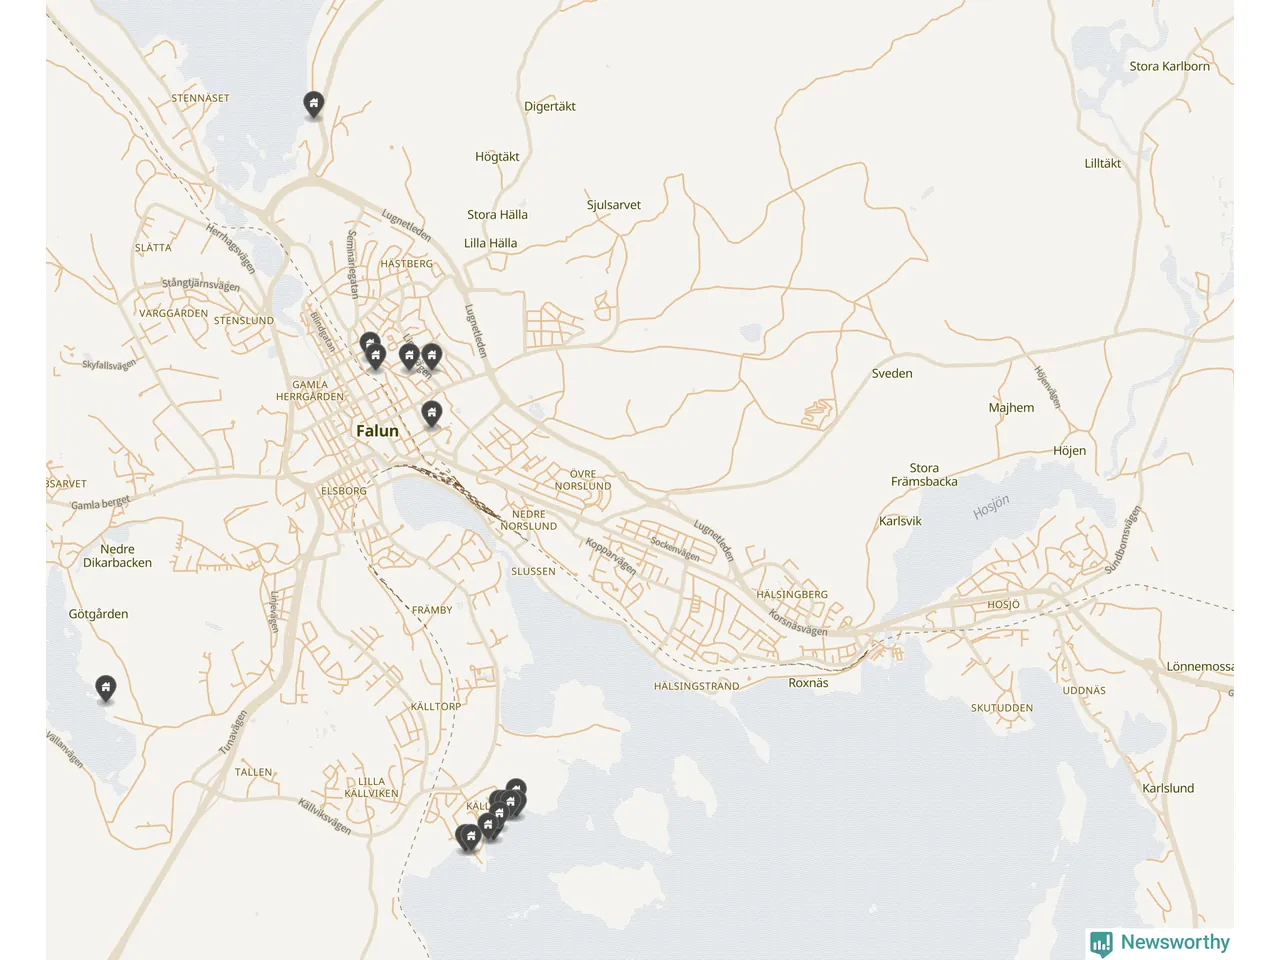1280x960 pixels.
Task: Select the Nedre Dikarbacken label
Action: [117, 556]
